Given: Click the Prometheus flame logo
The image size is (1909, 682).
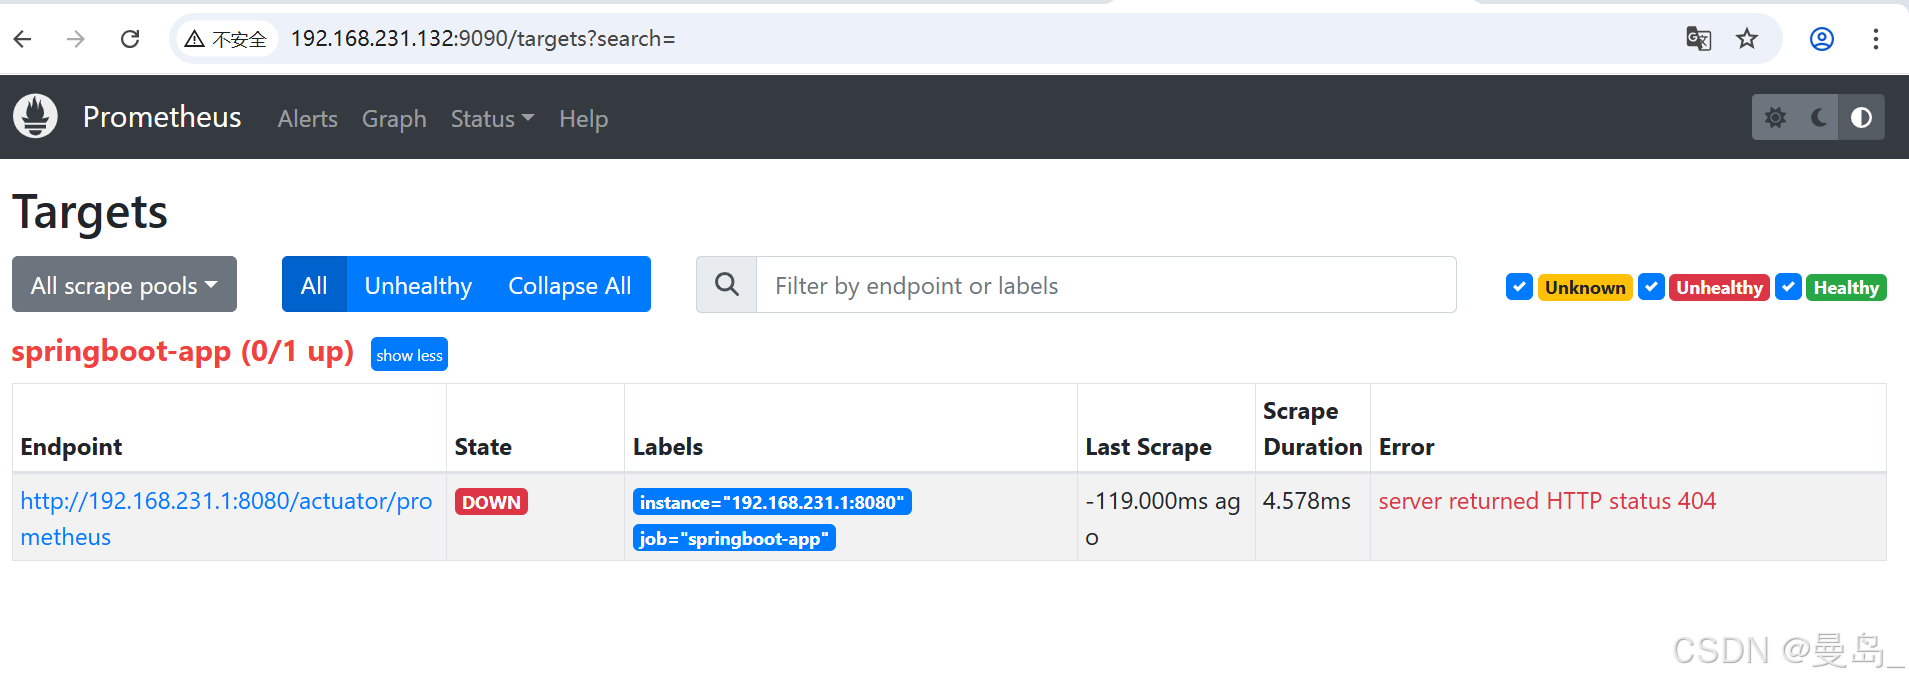Looking at the screenshot, I should (36, 117).
